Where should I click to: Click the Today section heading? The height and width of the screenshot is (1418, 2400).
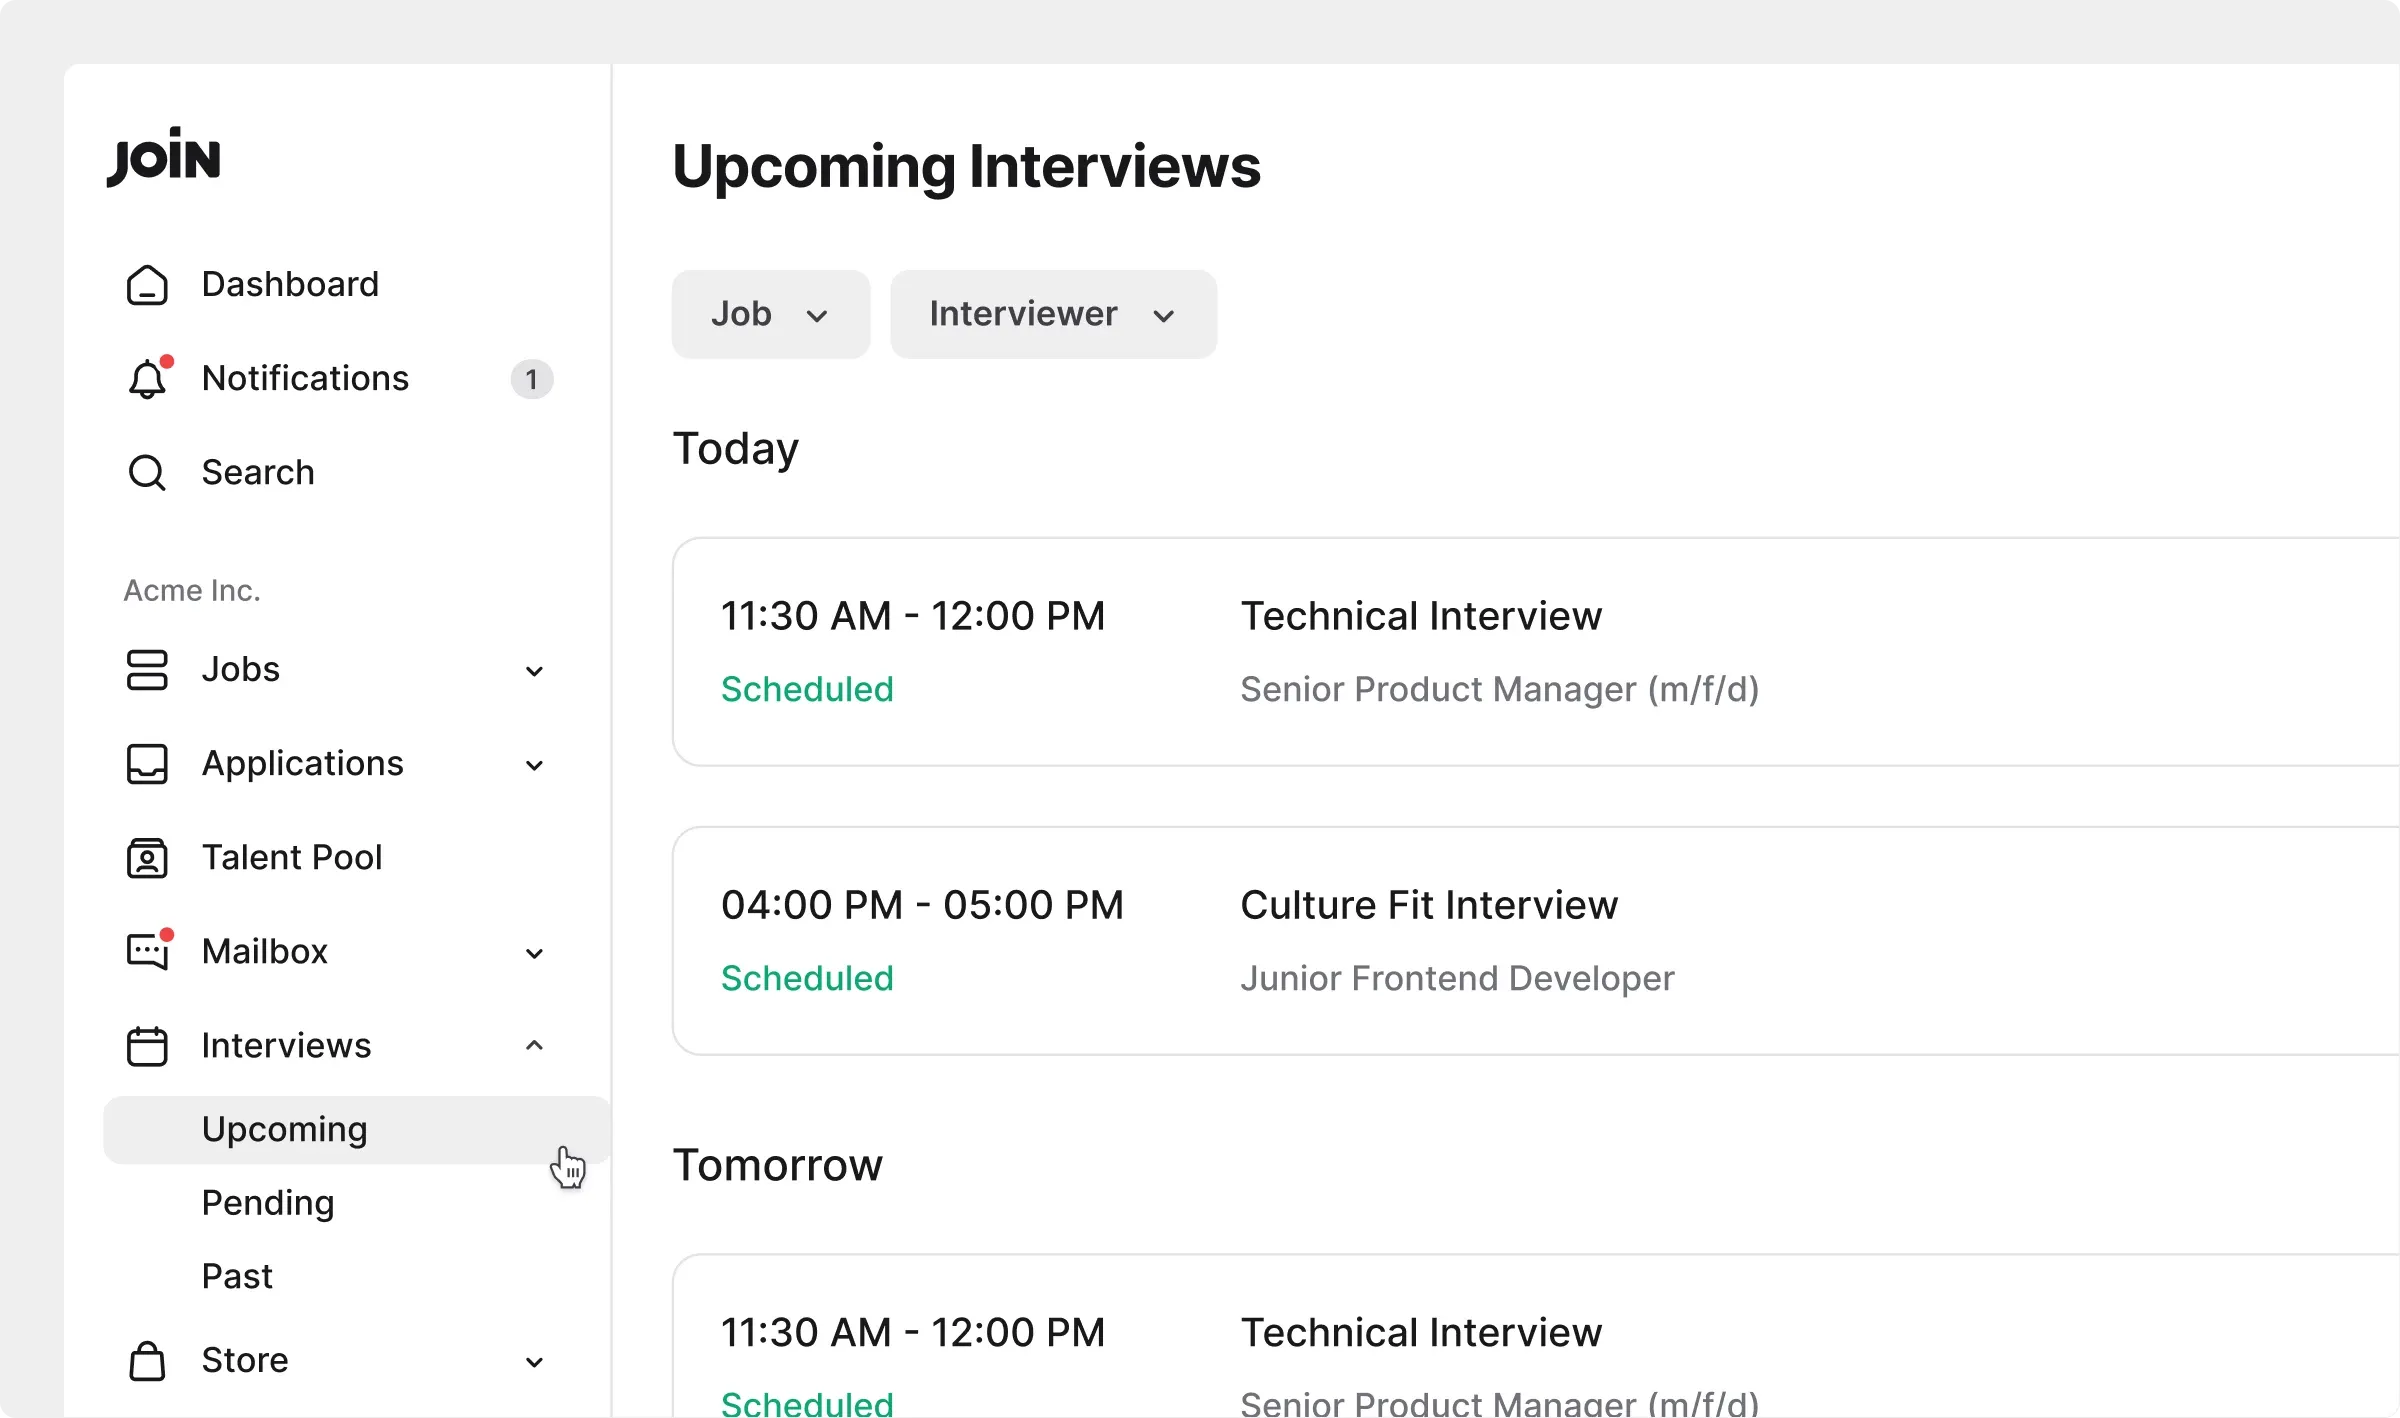[x=736, y=449]
